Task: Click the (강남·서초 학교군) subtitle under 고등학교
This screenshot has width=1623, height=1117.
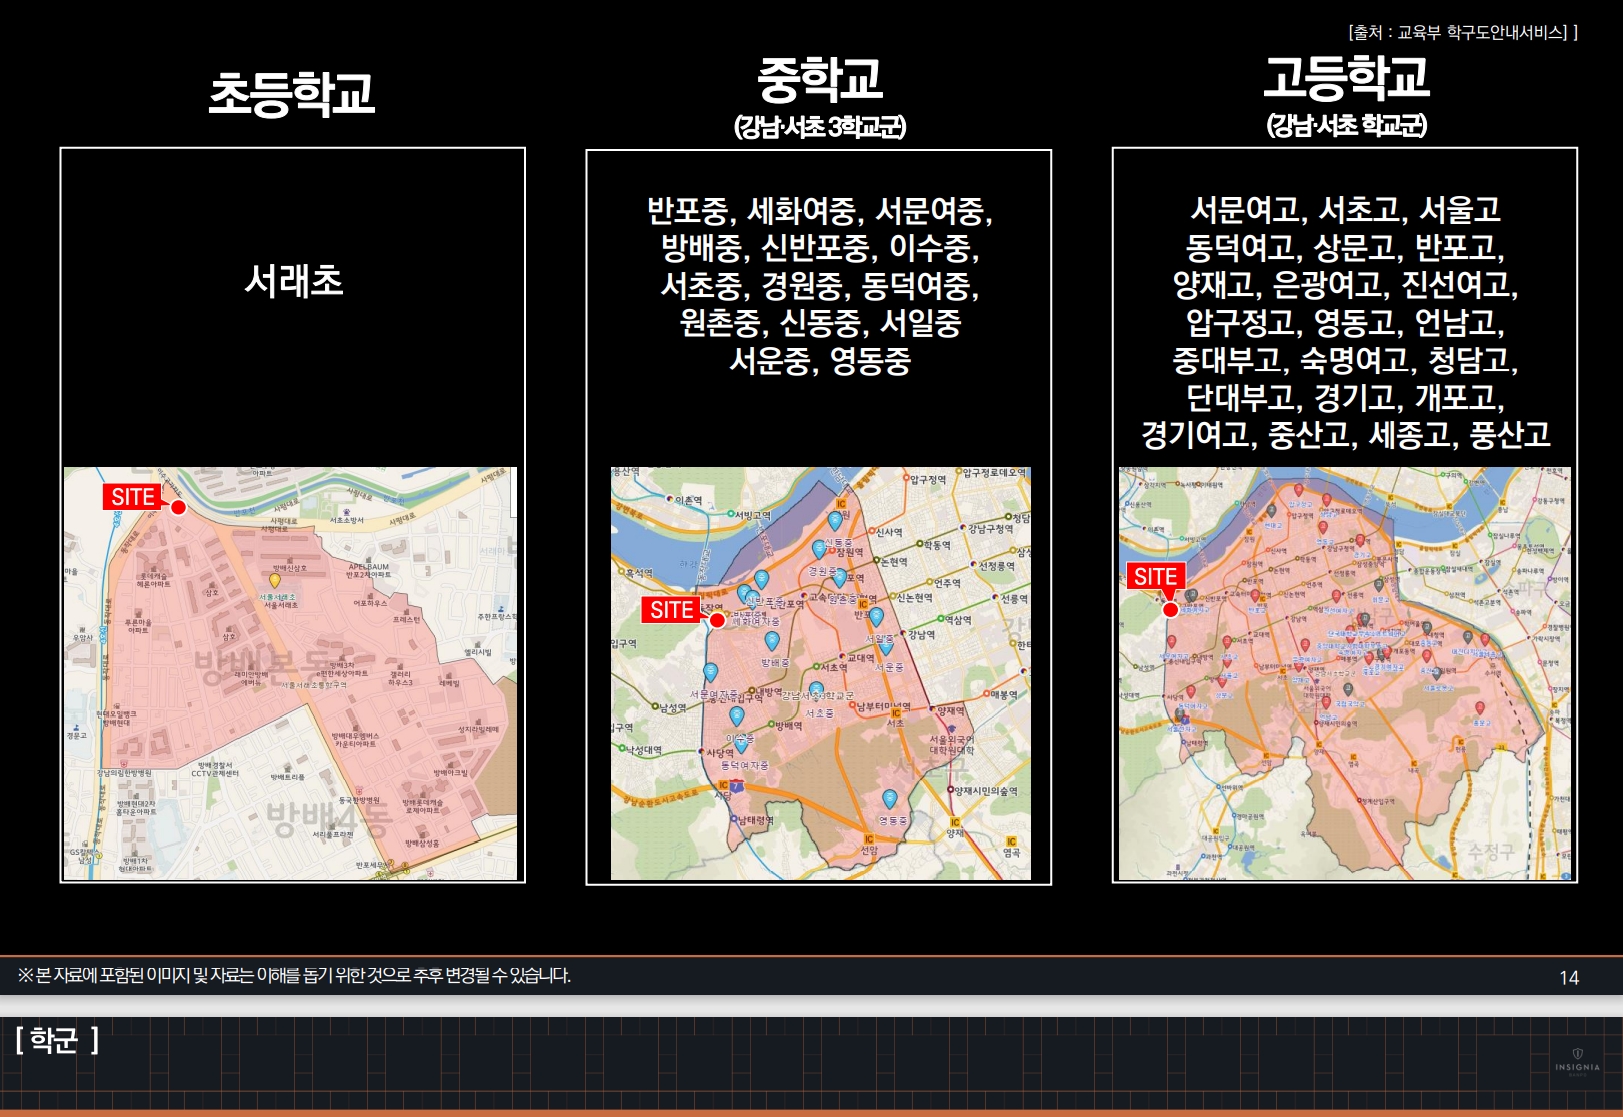Action: (x=1346, y=125)
